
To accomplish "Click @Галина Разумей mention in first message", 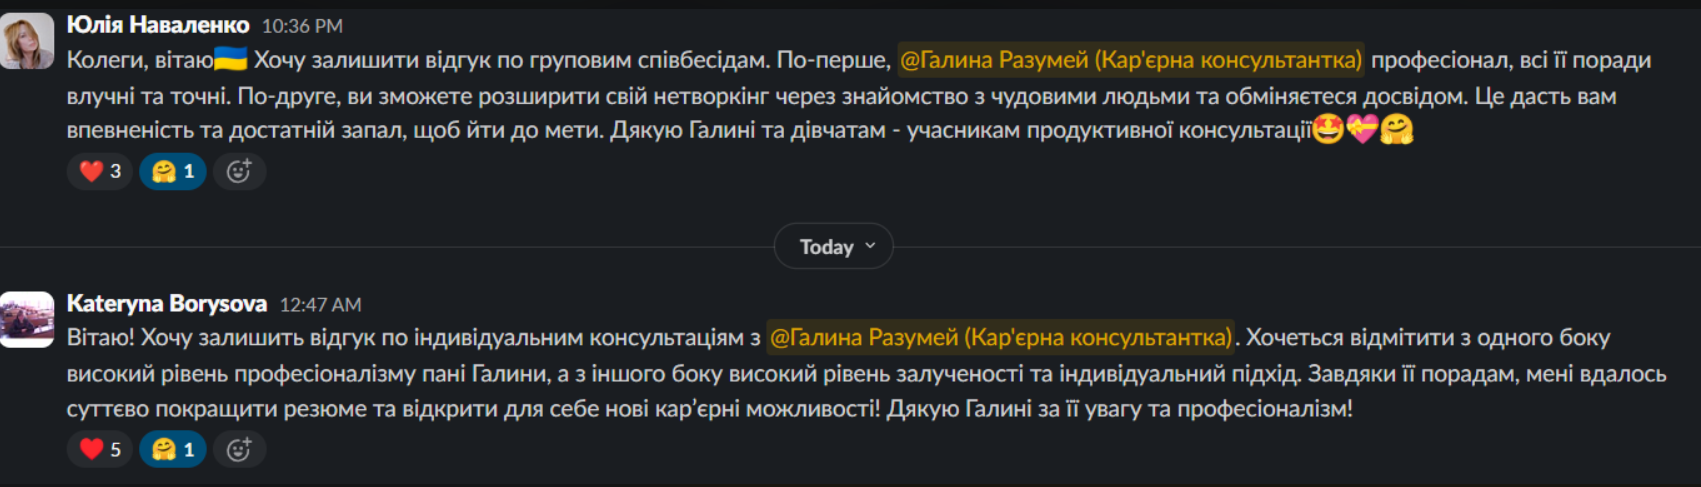I will pos(1131,60).
